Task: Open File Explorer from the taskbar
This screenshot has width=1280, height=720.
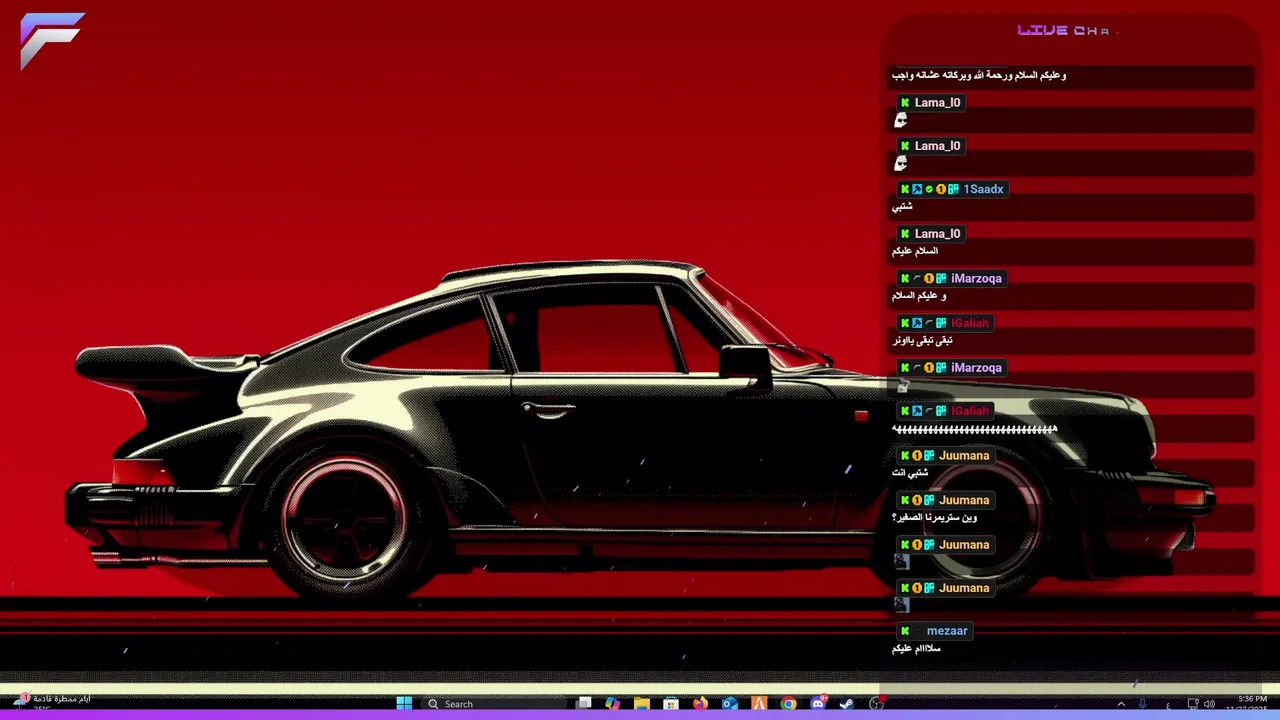Action: coord(642,704)
